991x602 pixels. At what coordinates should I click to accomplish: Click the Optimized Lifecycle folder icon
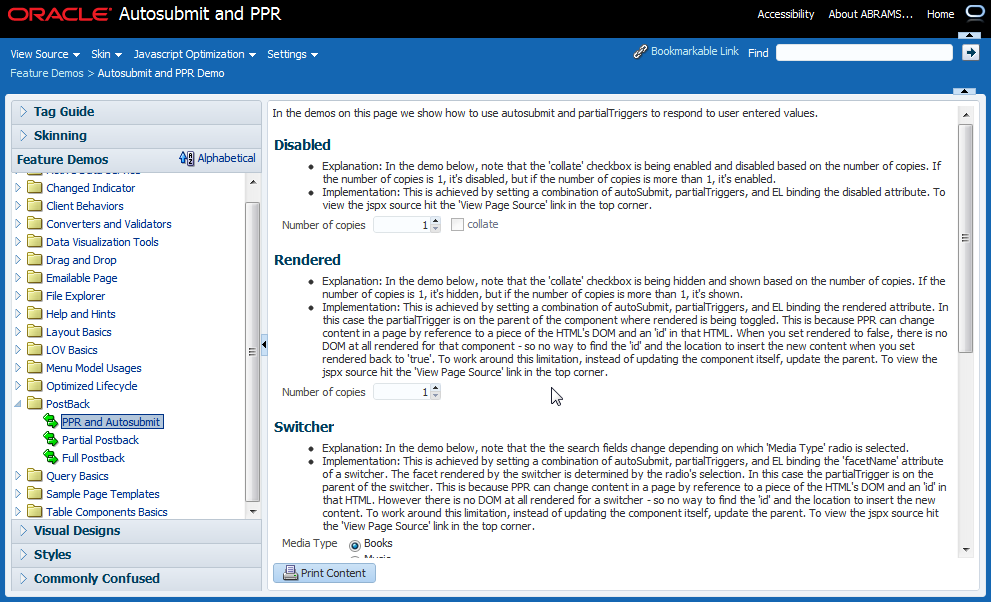click(35, 385)
